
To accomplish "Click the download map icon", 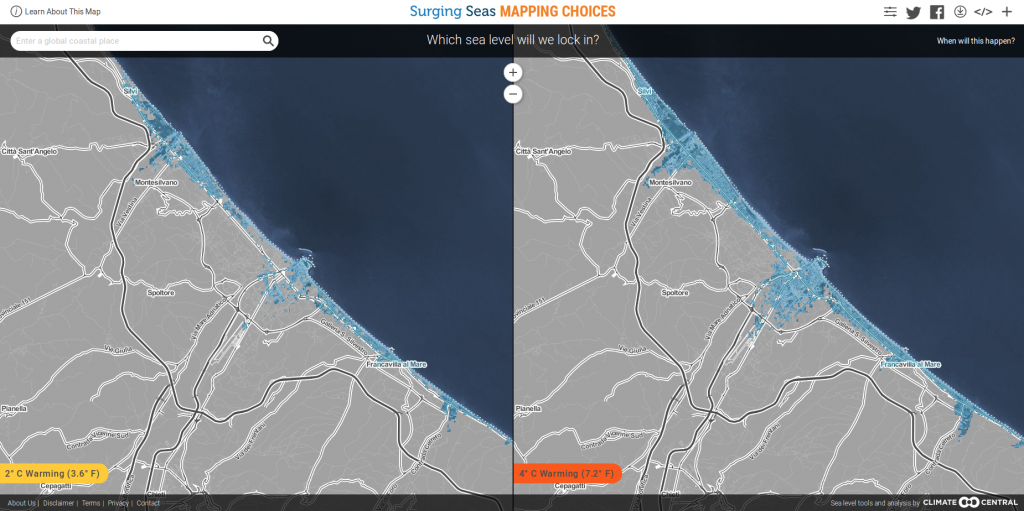I will click(960, 12).
